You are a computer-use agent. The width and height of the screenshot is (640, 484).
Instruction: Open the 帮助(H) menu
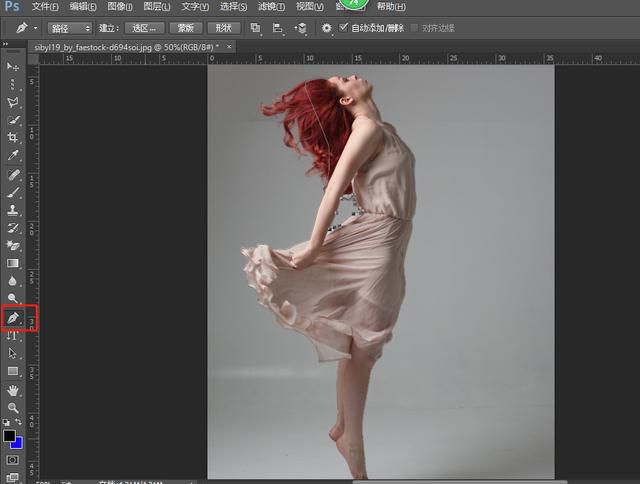click(x=391, y=7)
